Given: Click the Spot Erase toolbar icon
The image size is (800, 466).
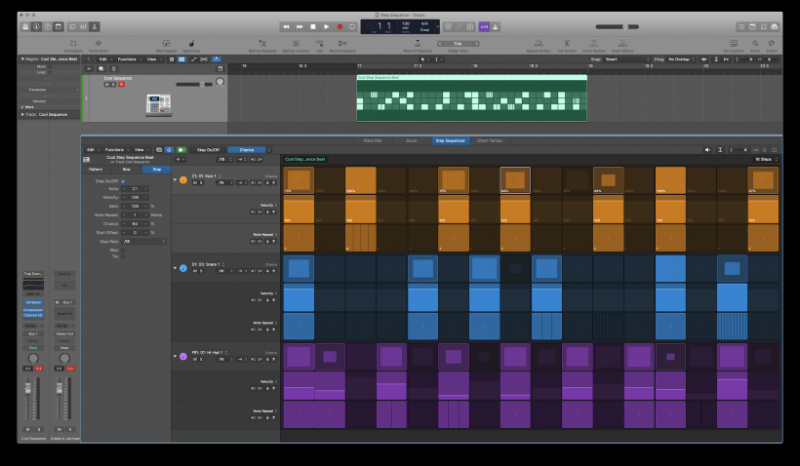Looking at the screenshot, I should pyautogui.click(x=191, y=45).
